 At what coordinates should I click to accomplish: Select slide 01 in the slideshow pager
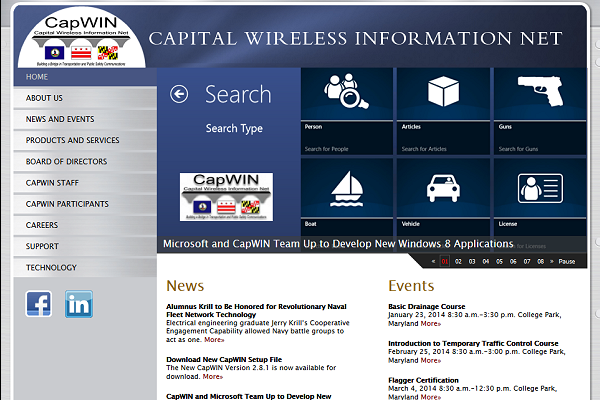445,261
